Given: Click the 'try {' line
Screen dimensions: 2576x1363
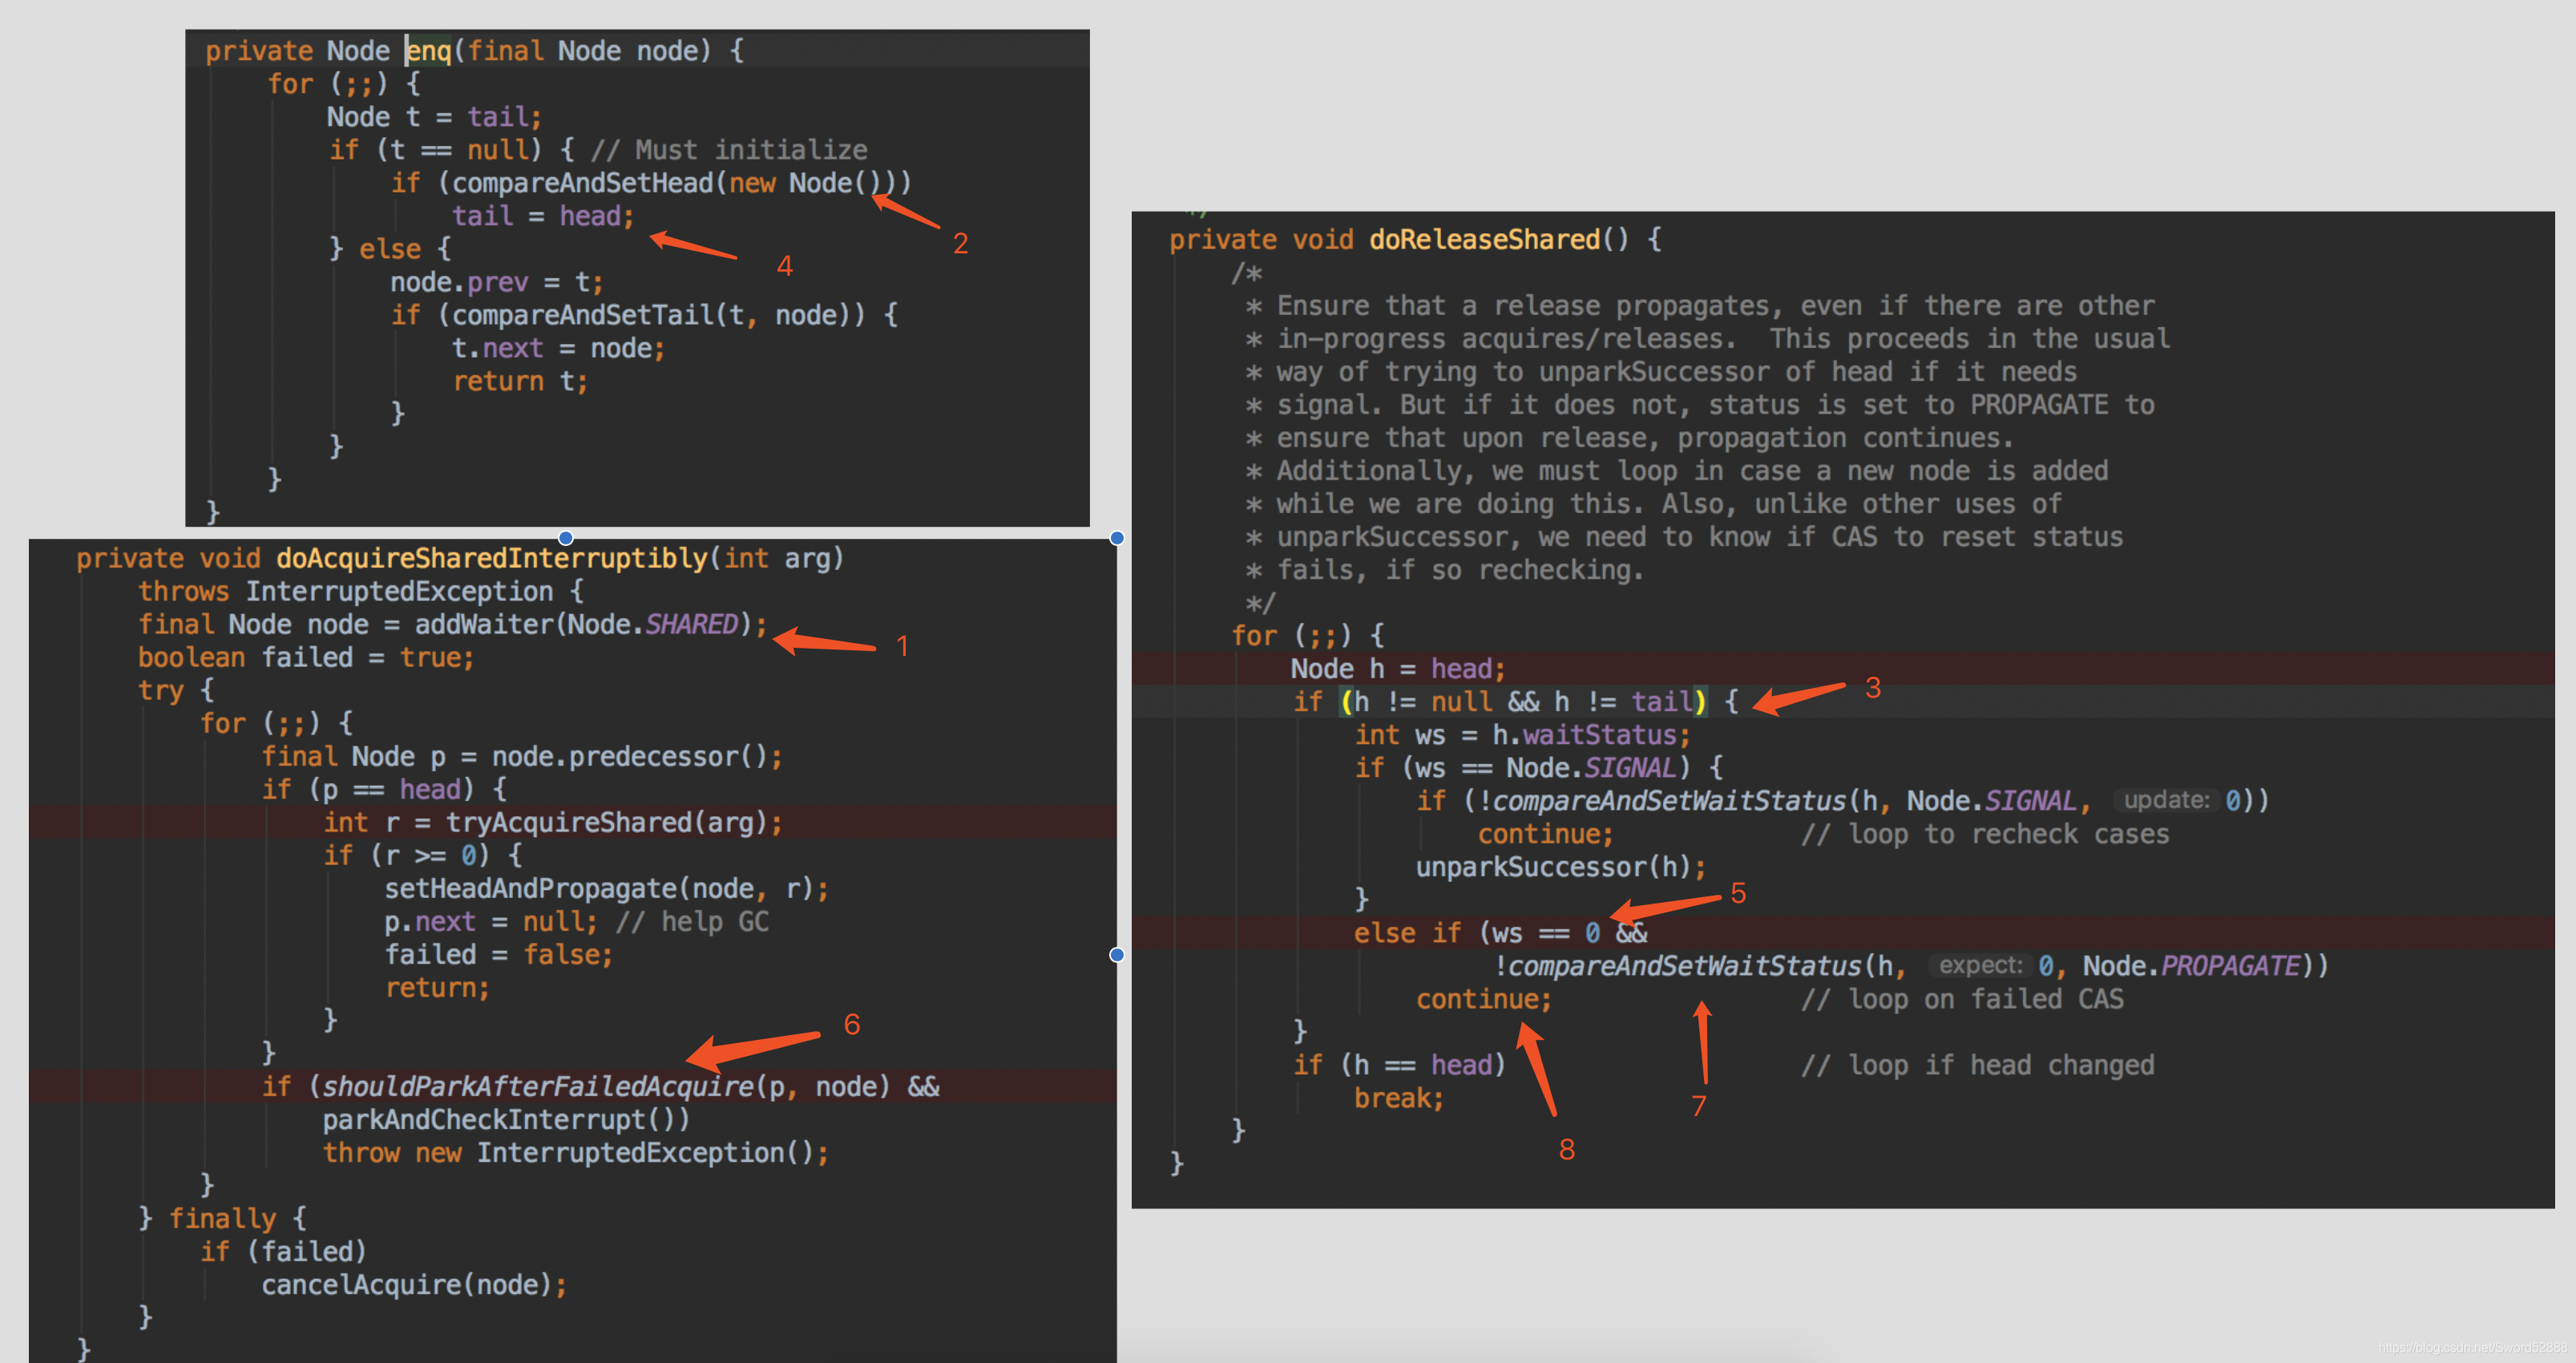Looking at the screenshot, I should [176, 690].
